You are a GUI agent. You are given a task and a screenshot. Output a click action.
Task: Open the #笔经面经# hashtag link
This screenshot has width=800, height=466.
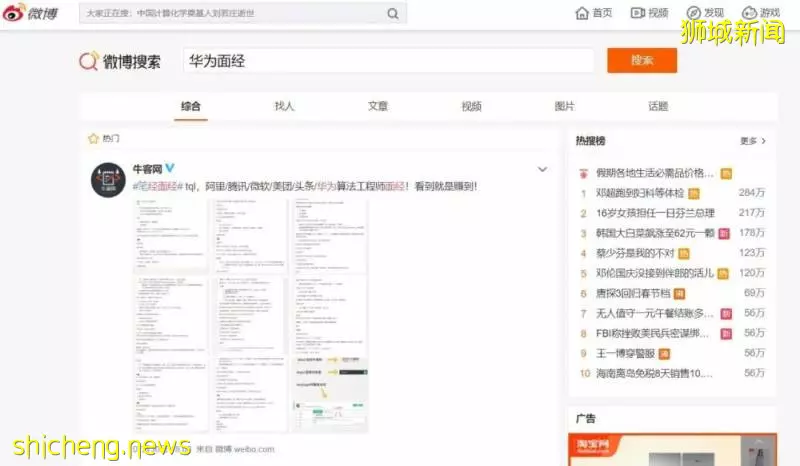[x=158, y=186]
